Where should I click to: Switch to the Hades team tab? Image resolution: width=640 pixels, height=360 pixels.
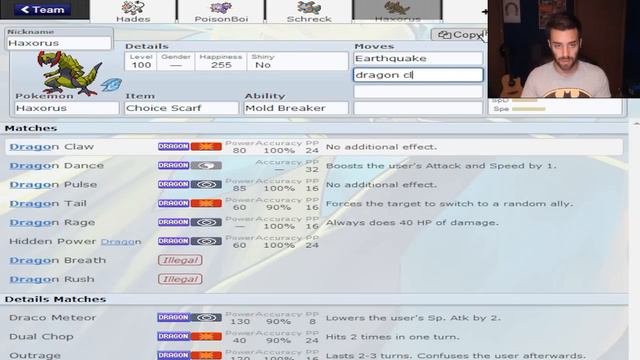click(133, 11)
